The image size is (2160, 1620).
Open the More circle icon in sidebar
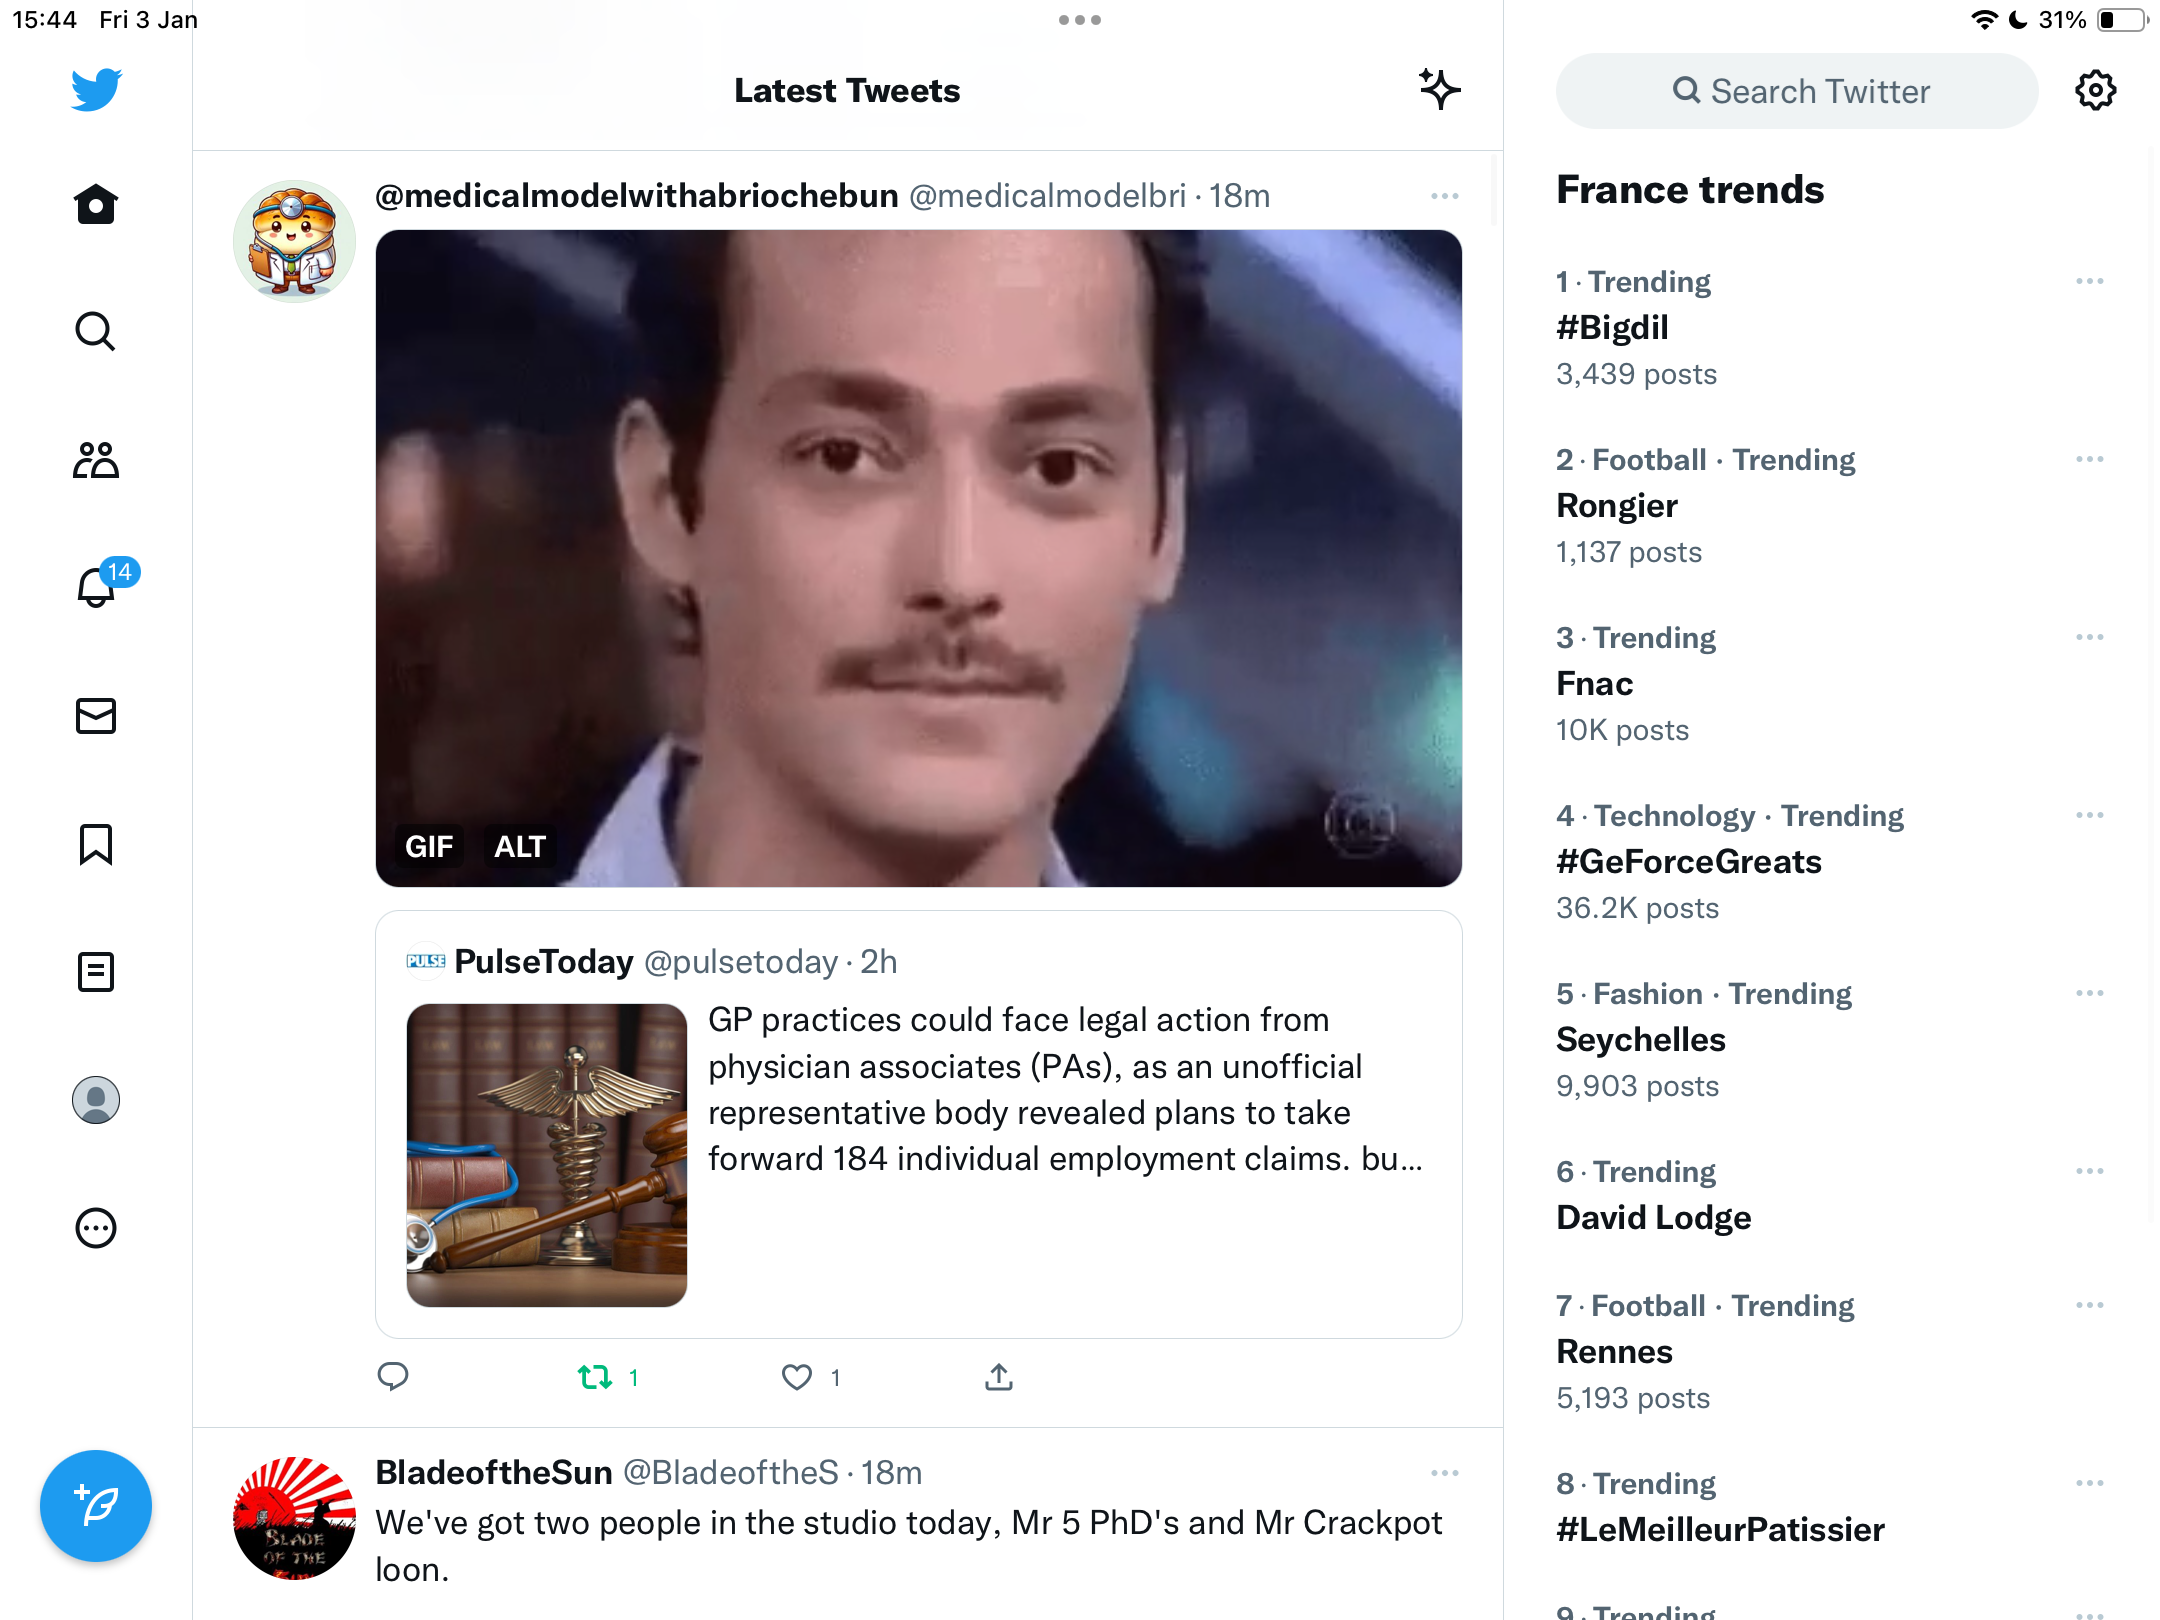96,1228
